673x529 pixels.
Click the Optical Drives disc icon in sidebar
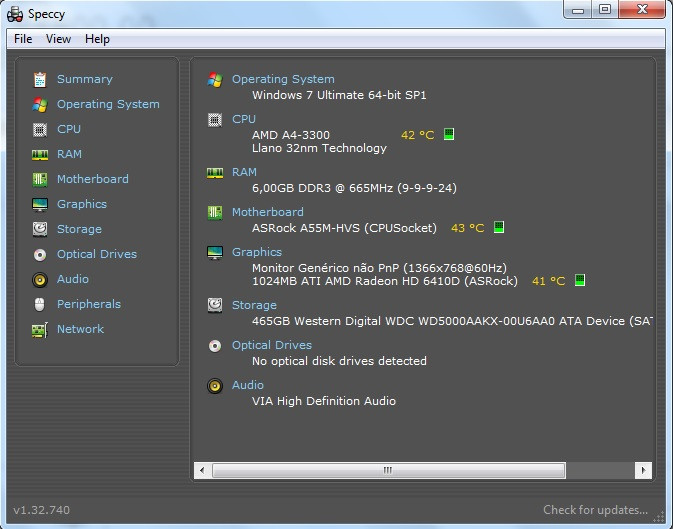point(40,255)
